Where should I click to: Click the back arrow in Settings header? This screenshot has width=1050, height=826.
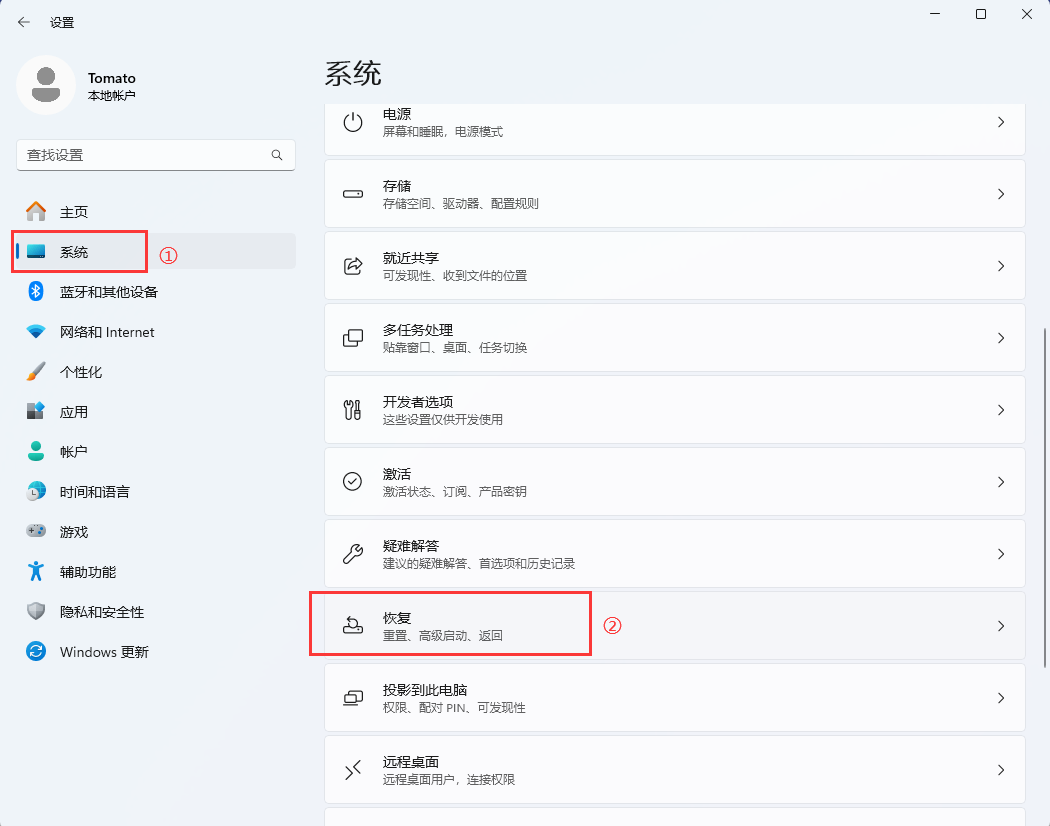tap(24, 22)
